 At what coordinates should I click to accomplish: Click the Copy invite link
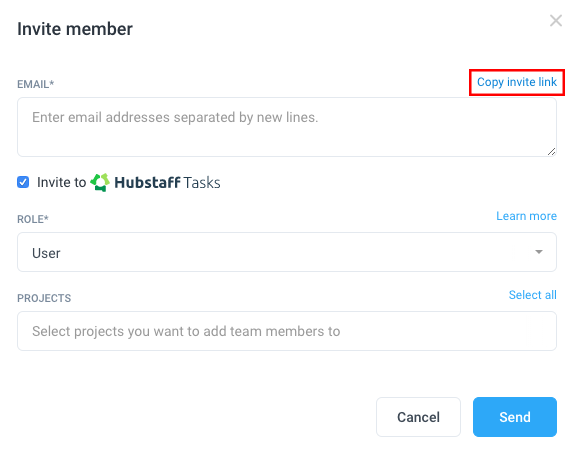[x=517, y=82]
